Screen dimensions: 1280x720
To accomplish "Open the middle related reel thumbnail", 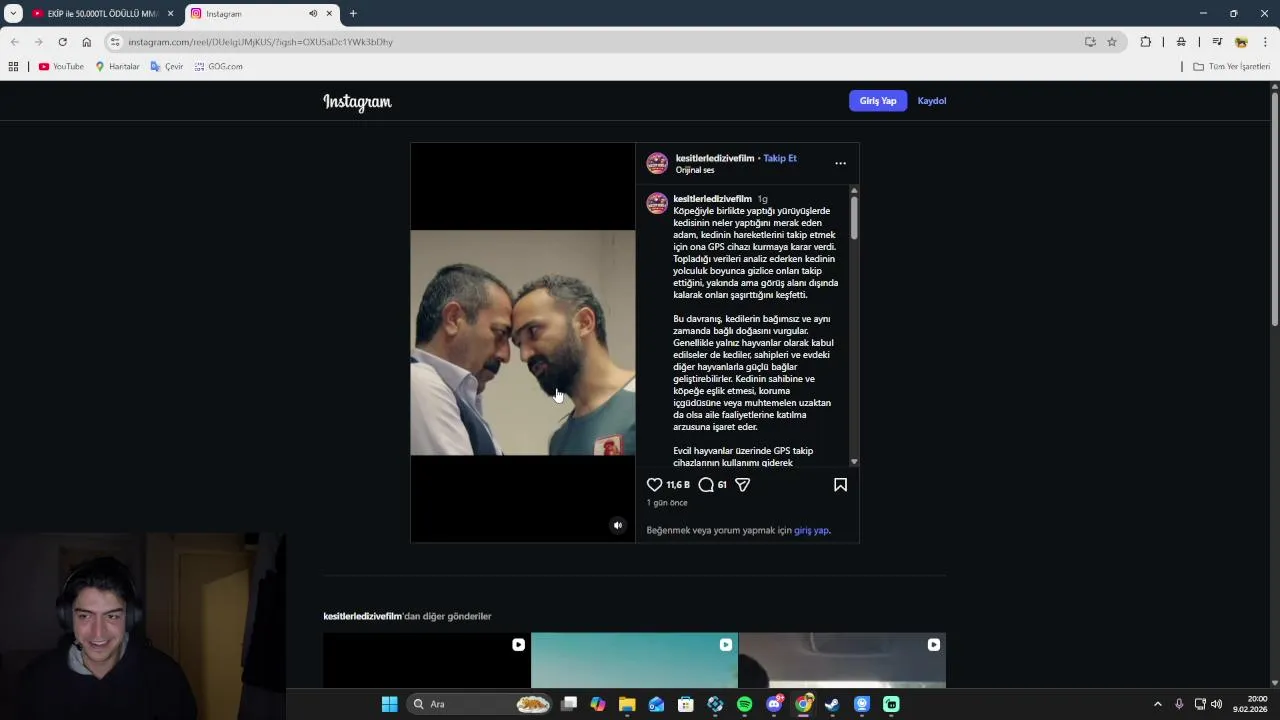I will point(634,660).
